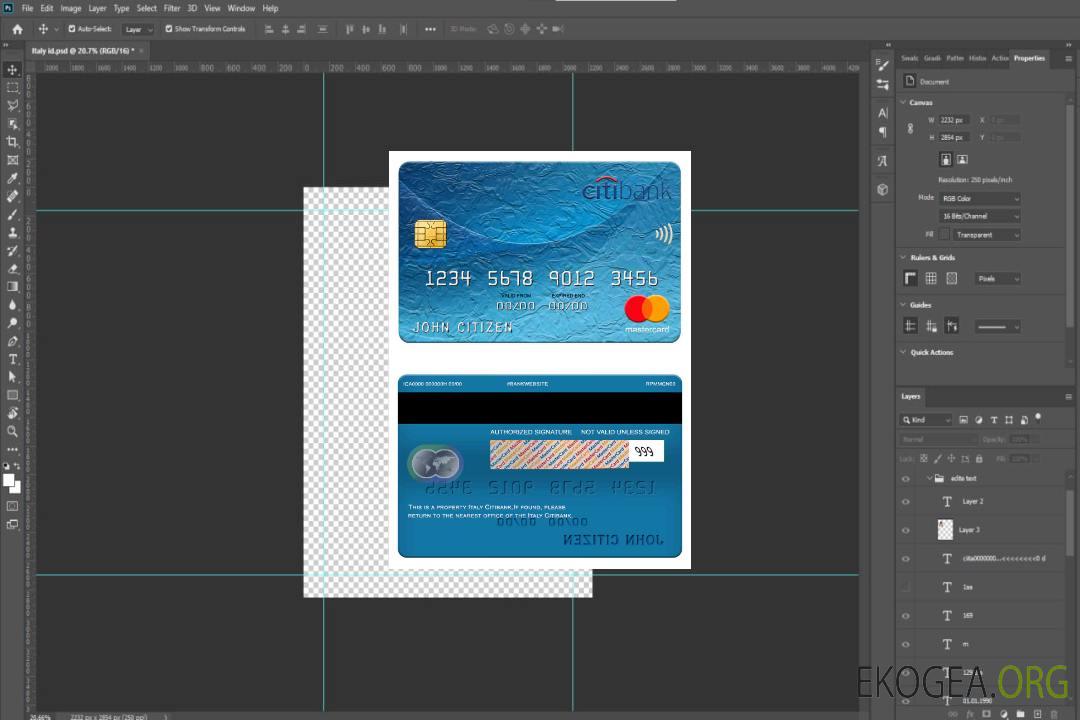Select the Pen tool
The width and height of the screenshot is (1080, 720).
coord(12,341)
